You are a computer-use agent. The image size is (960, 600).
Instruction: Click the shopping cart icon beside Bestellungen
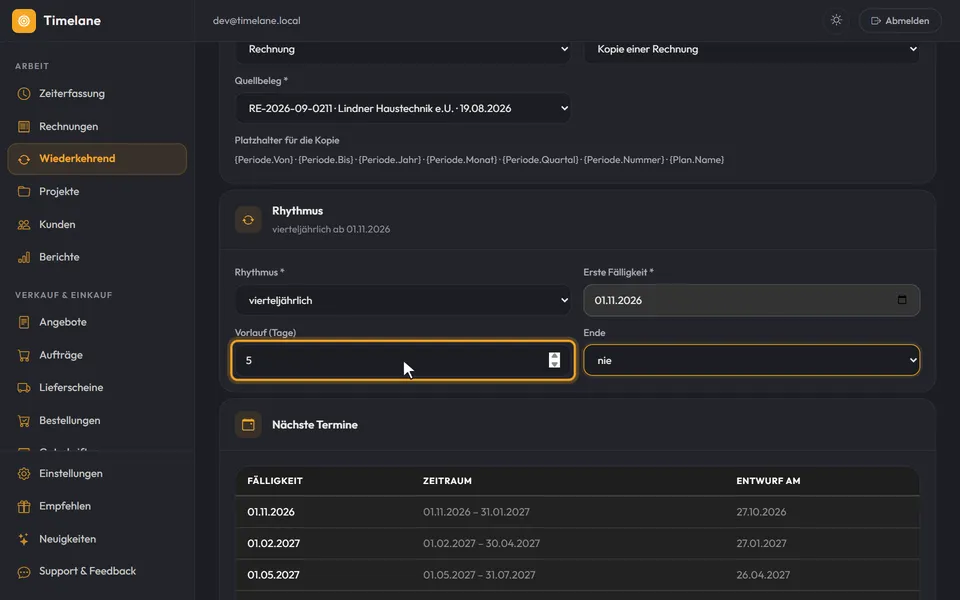24,421
